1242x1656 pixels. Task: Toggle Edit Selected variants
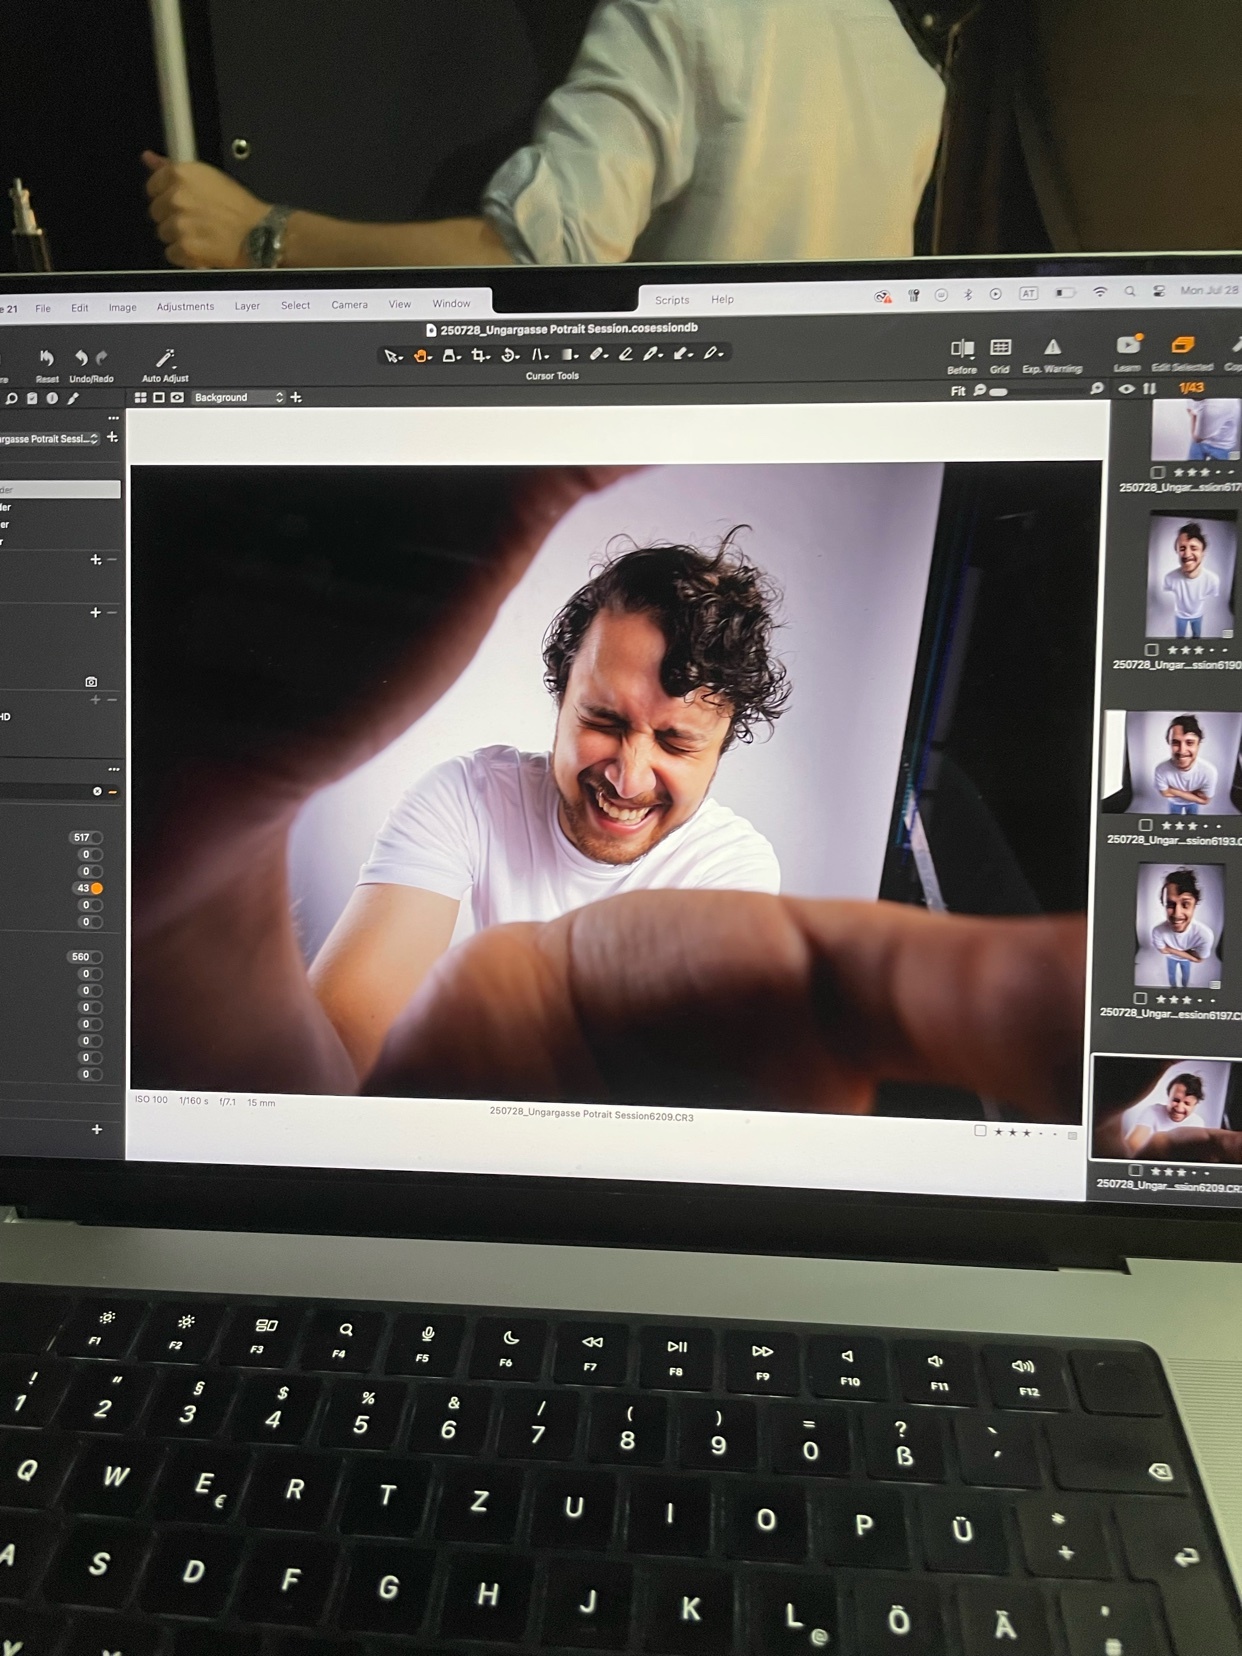pyautogui.click(x=1182, y=345)
